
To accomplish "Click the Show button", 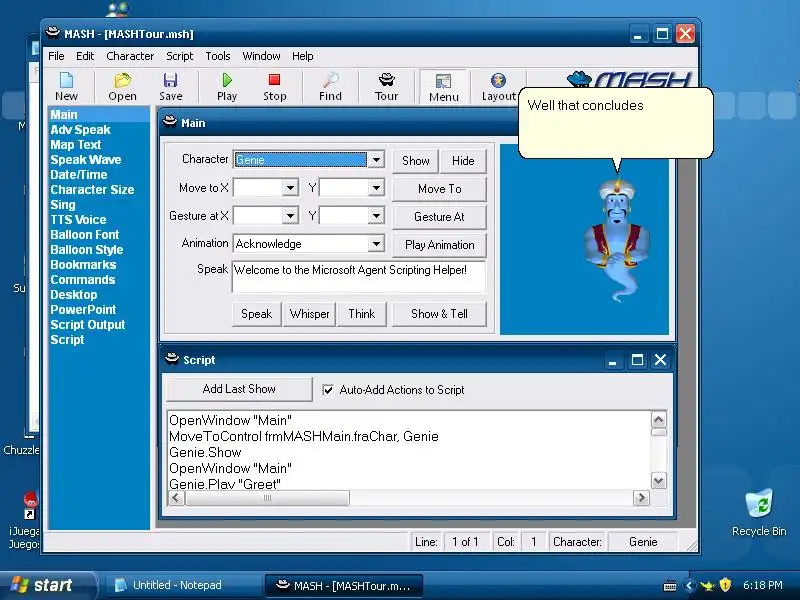I will (x=416, y=161).
